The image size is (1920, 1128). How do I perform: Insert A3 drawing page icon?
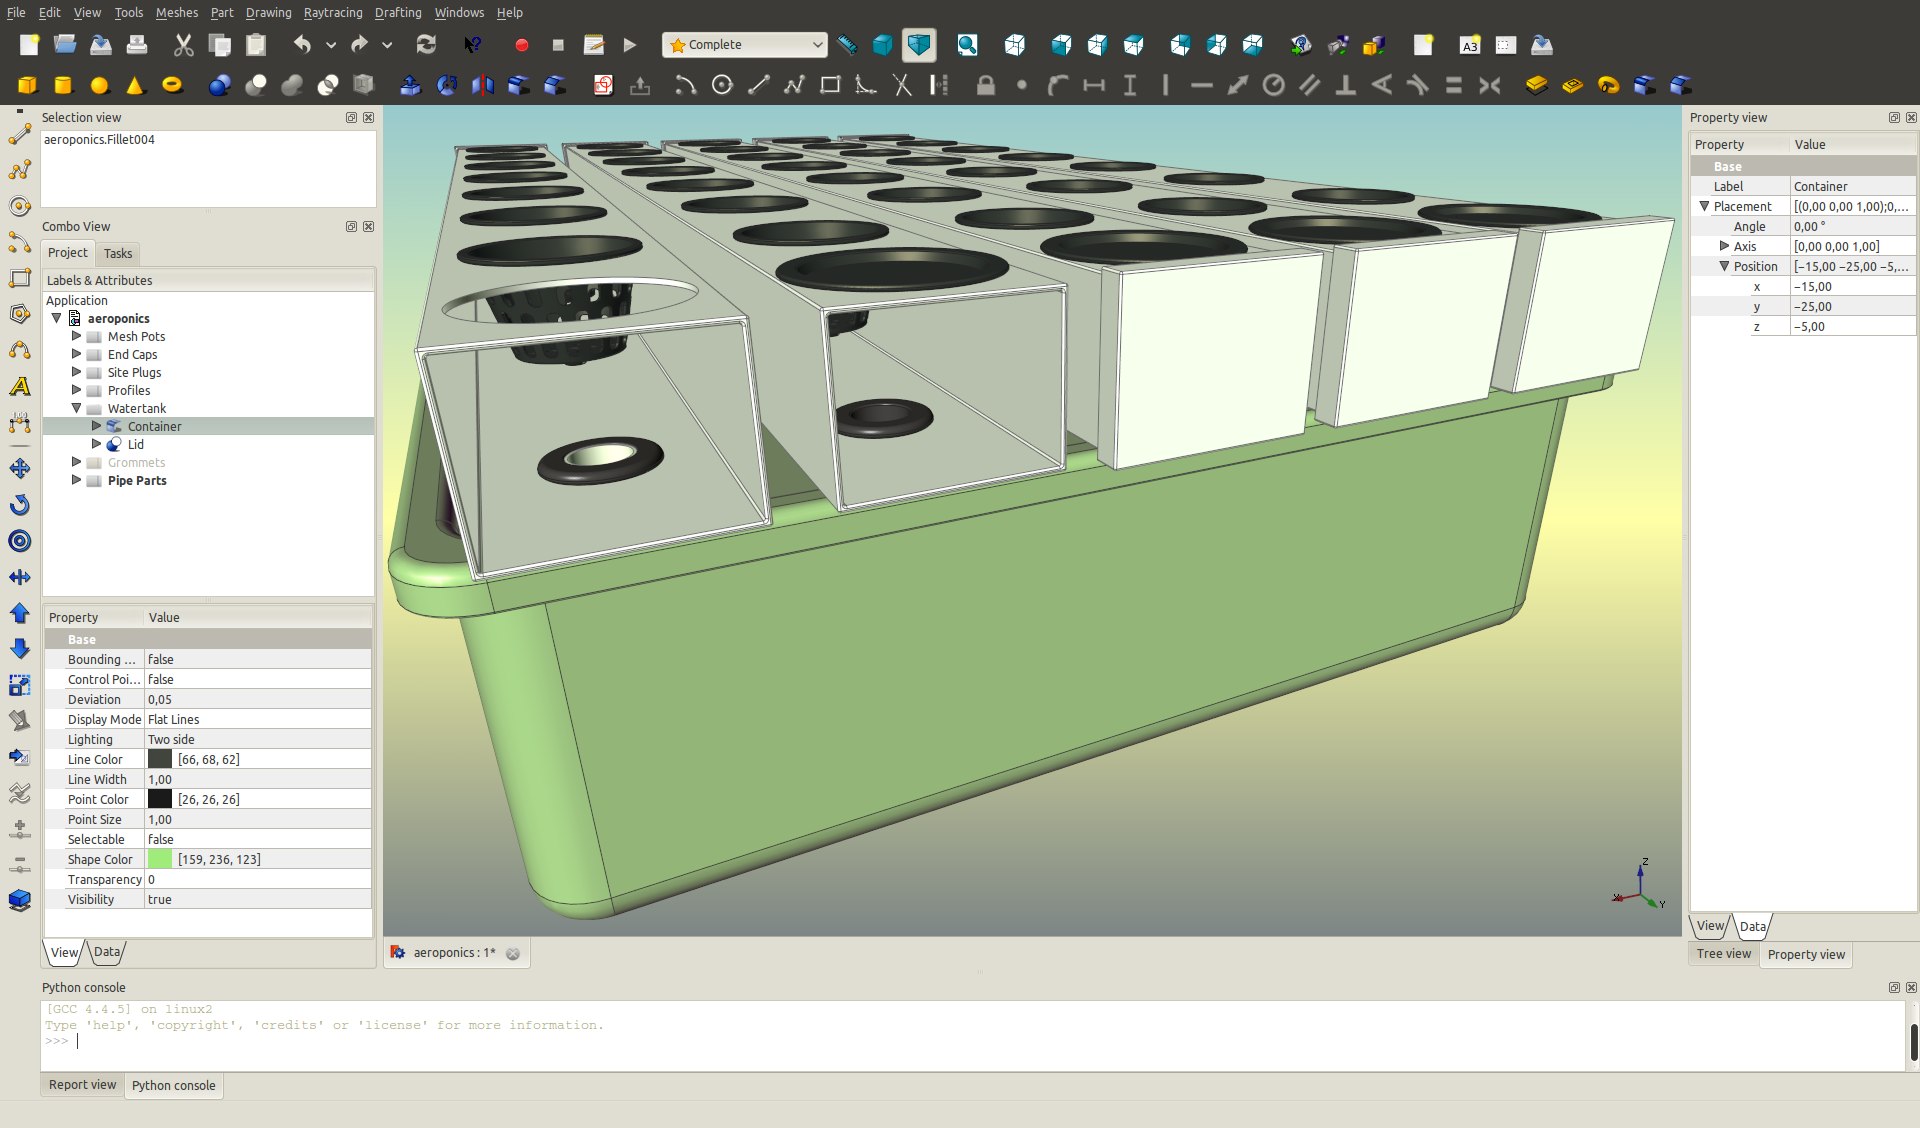pyautogui.click(x=1469, y=45)
